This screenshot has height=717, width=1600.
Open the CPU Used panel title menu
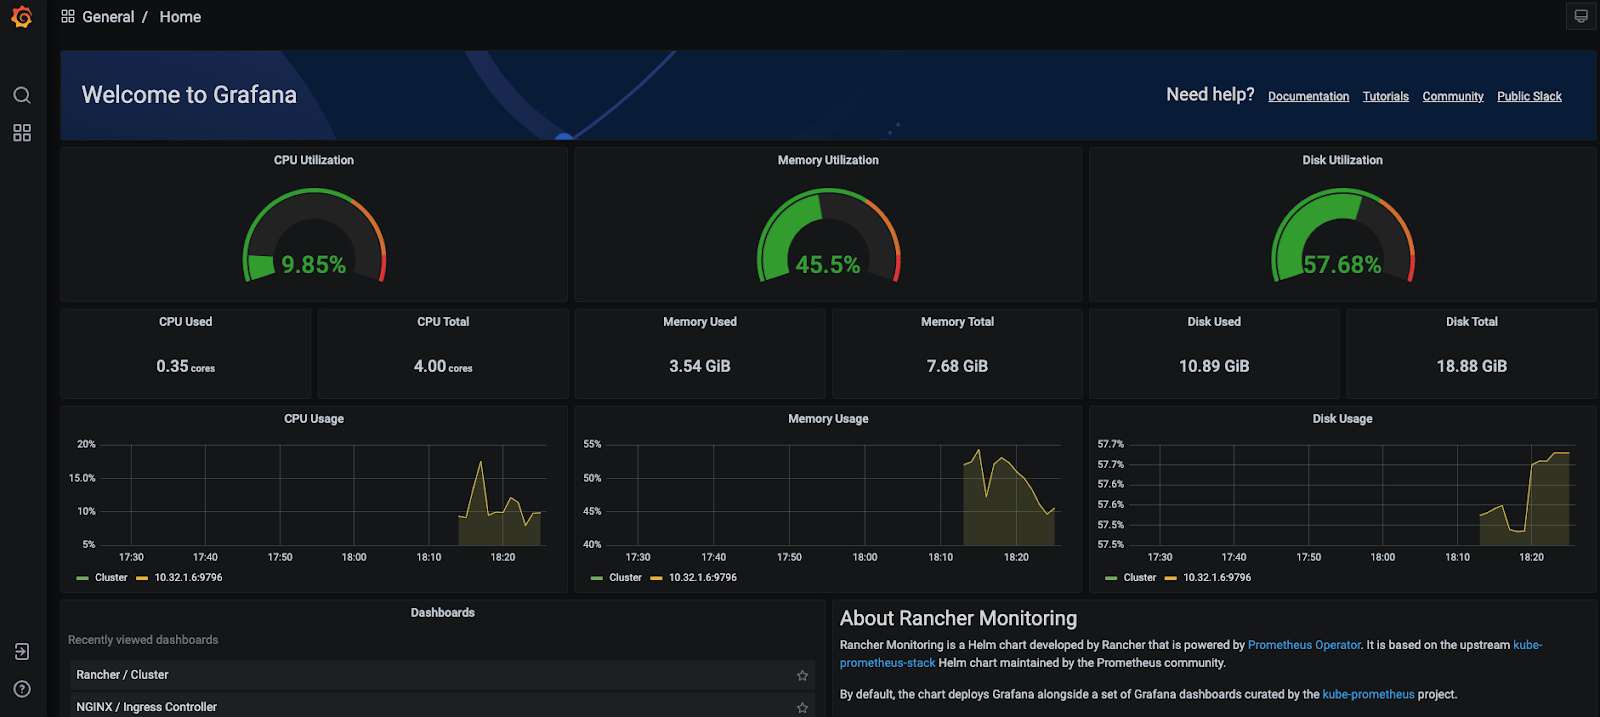186,322
